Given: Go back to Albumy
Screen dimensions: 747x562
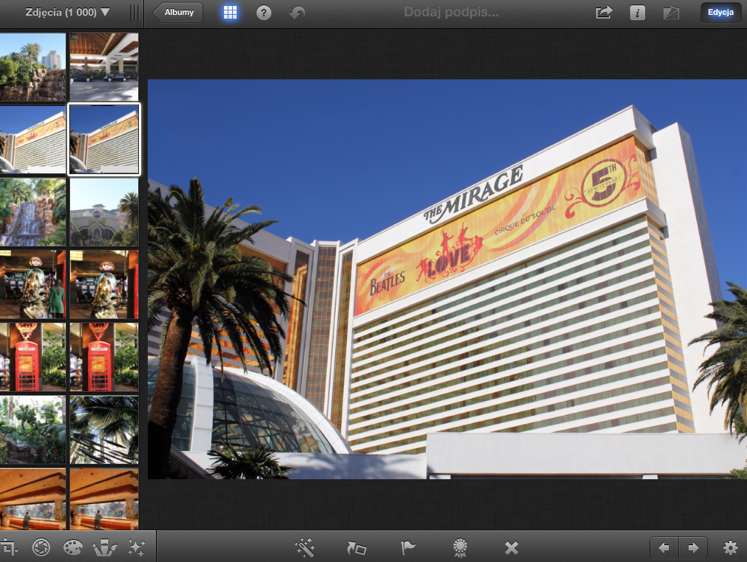Looking at the screenshot, I should pos(177,12).
